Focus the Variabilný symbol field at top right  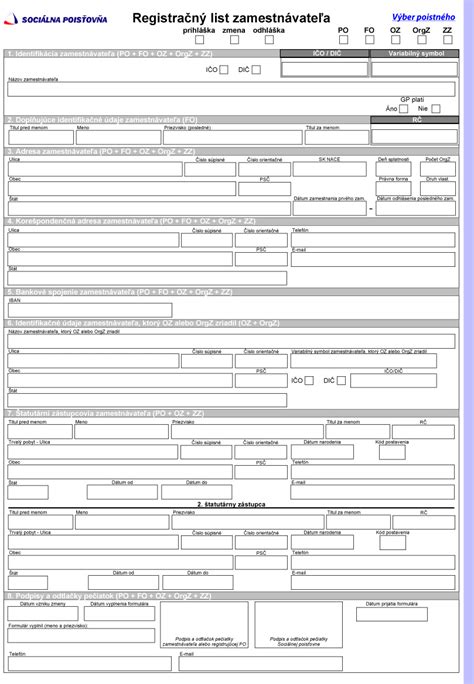click(414, 69)
